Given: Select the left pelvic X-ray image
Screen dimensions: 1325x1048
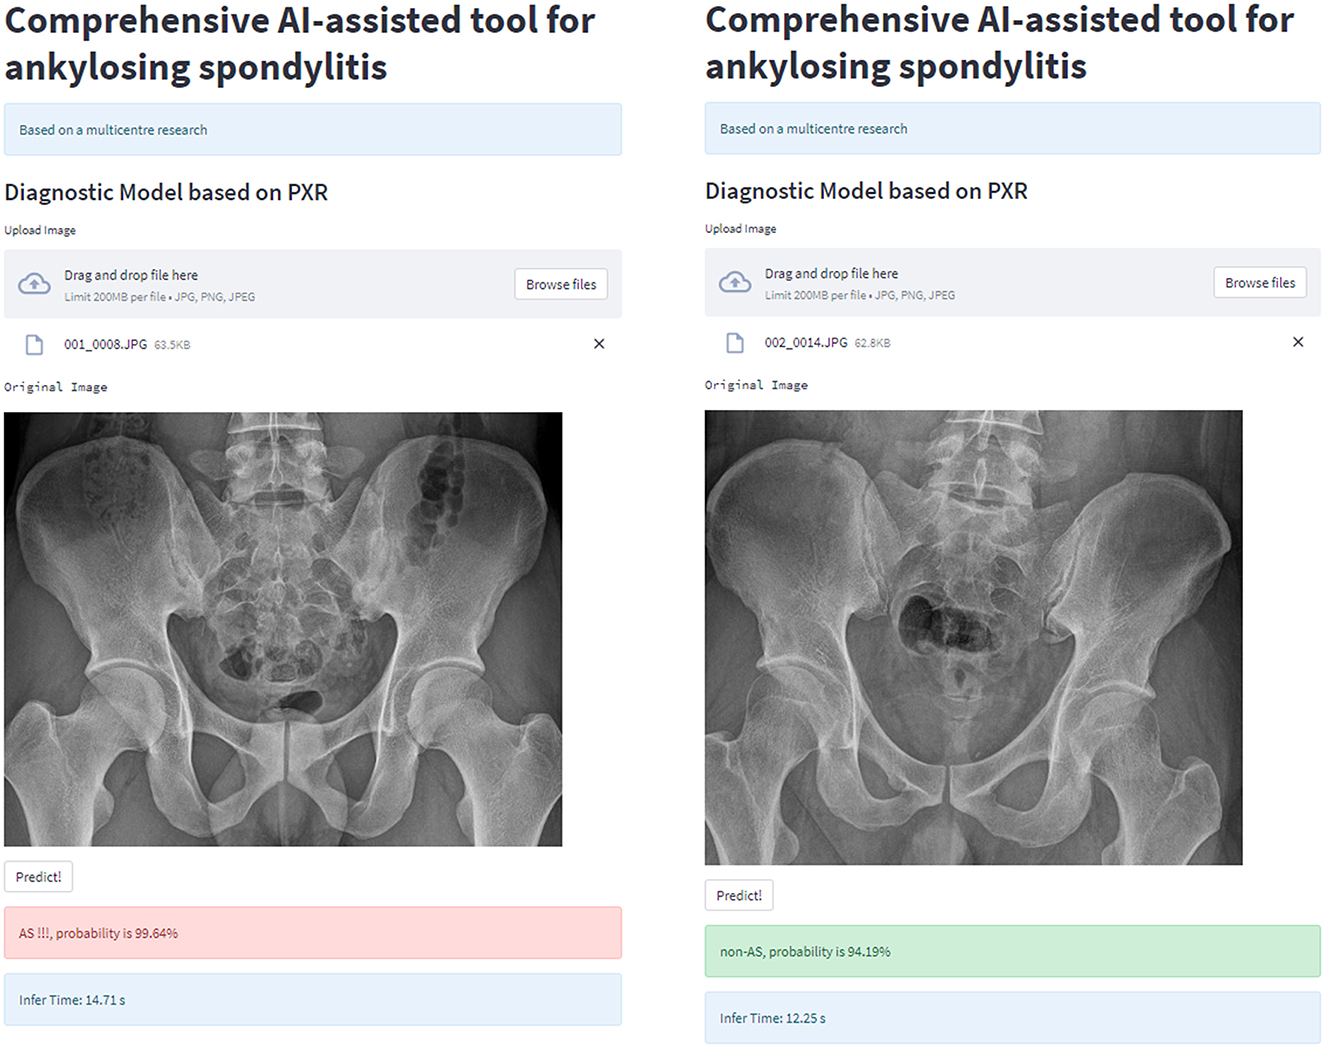Looking at the screenshot, I should 283,629.
